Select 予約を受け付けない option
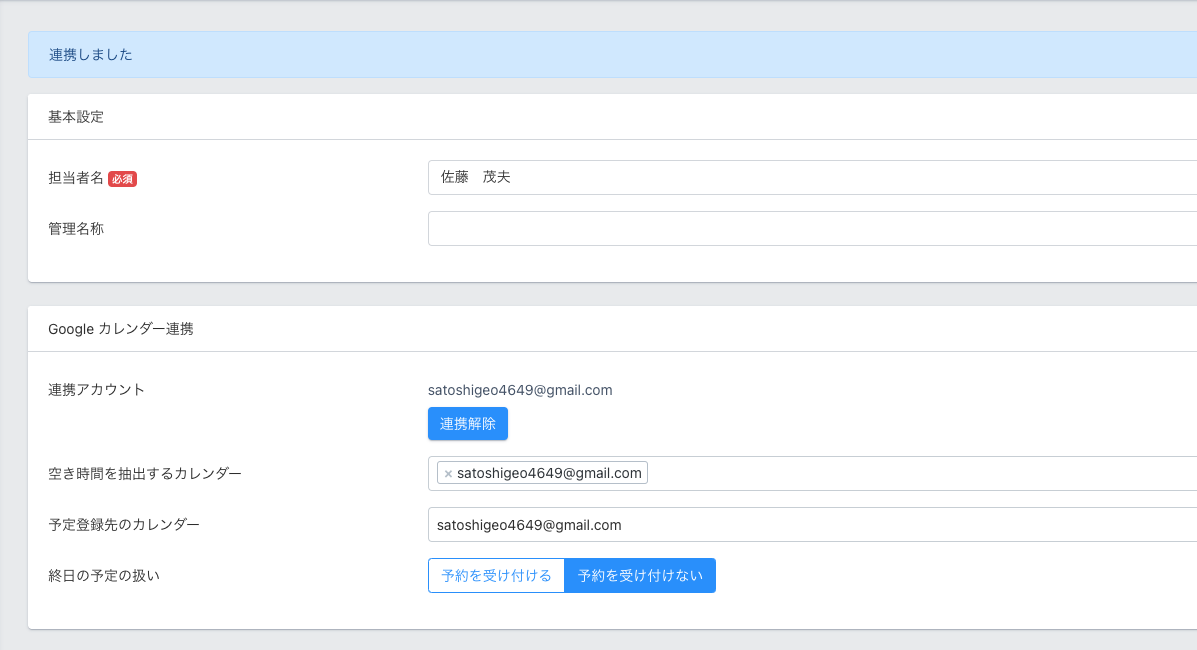Screen dimensions: 1197x650 [640, 576]
